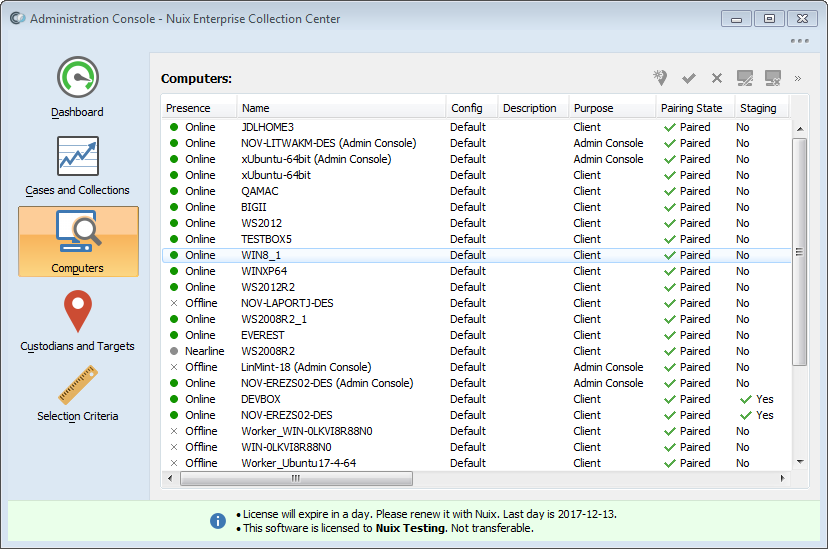The height and width of the screenshot is (549, 828).
Task: Click vertical scrollbar down arrow
Action: point(800,462)
